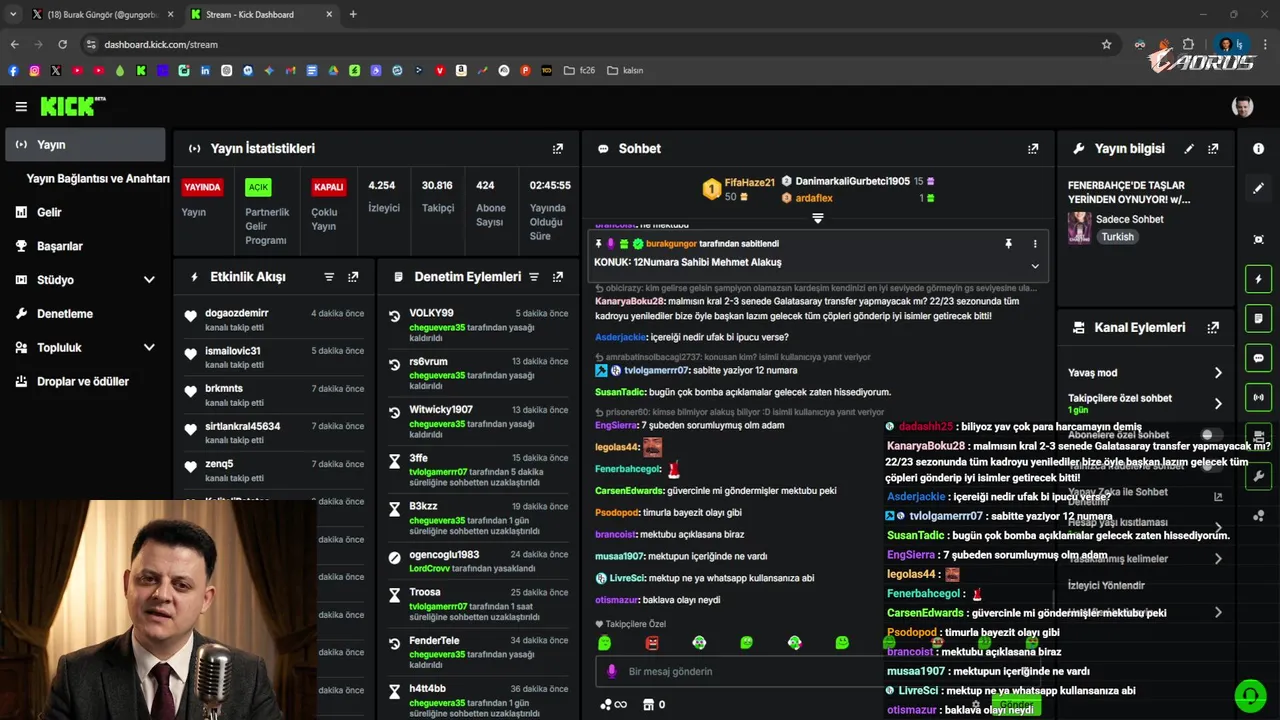
Task: Open filter options in Denetim Eylemleri
Action: tap(534, 277)
